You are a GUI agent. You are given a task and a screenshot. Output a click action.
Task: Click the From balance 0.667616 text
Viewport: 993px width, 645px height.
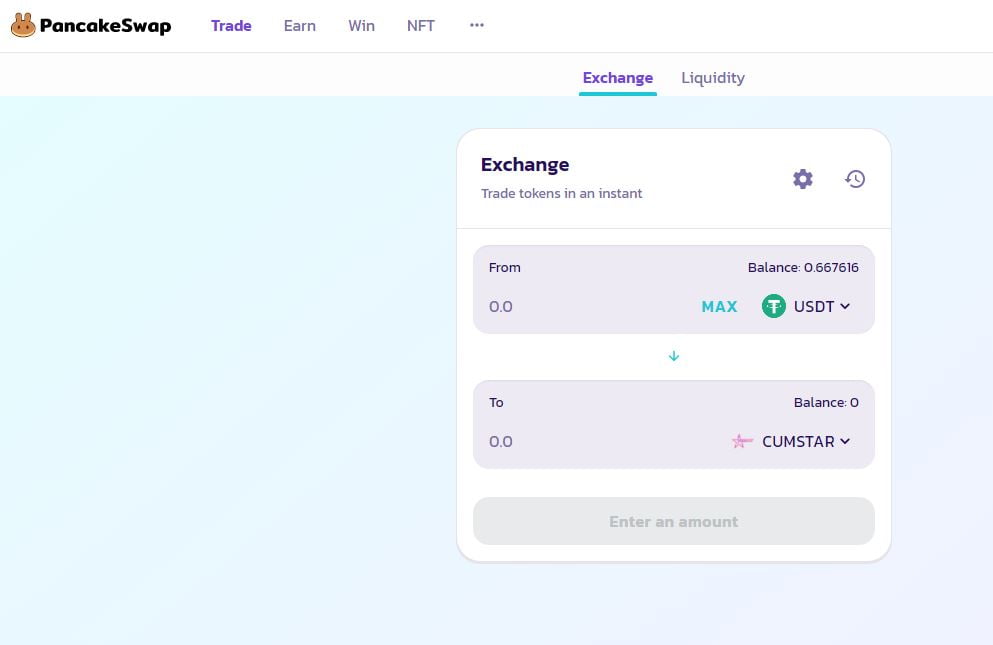pos(802,268)
